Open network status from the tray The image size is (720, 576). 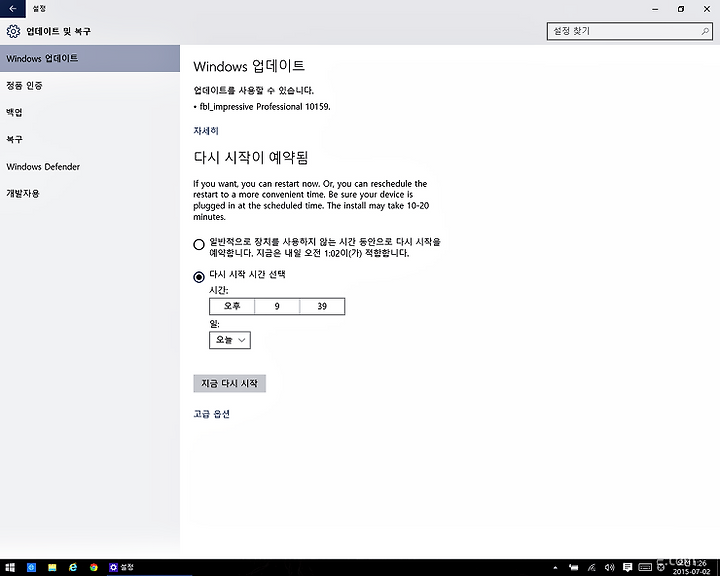(591, 568)
